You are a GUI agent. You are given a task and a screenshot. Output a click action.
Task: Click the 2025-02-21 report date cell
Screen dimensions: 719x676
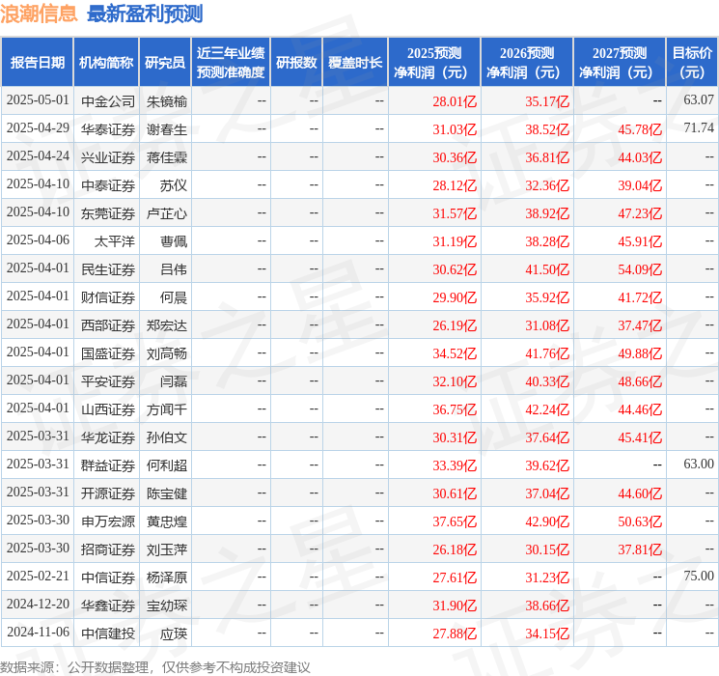(x=38, y=576)
